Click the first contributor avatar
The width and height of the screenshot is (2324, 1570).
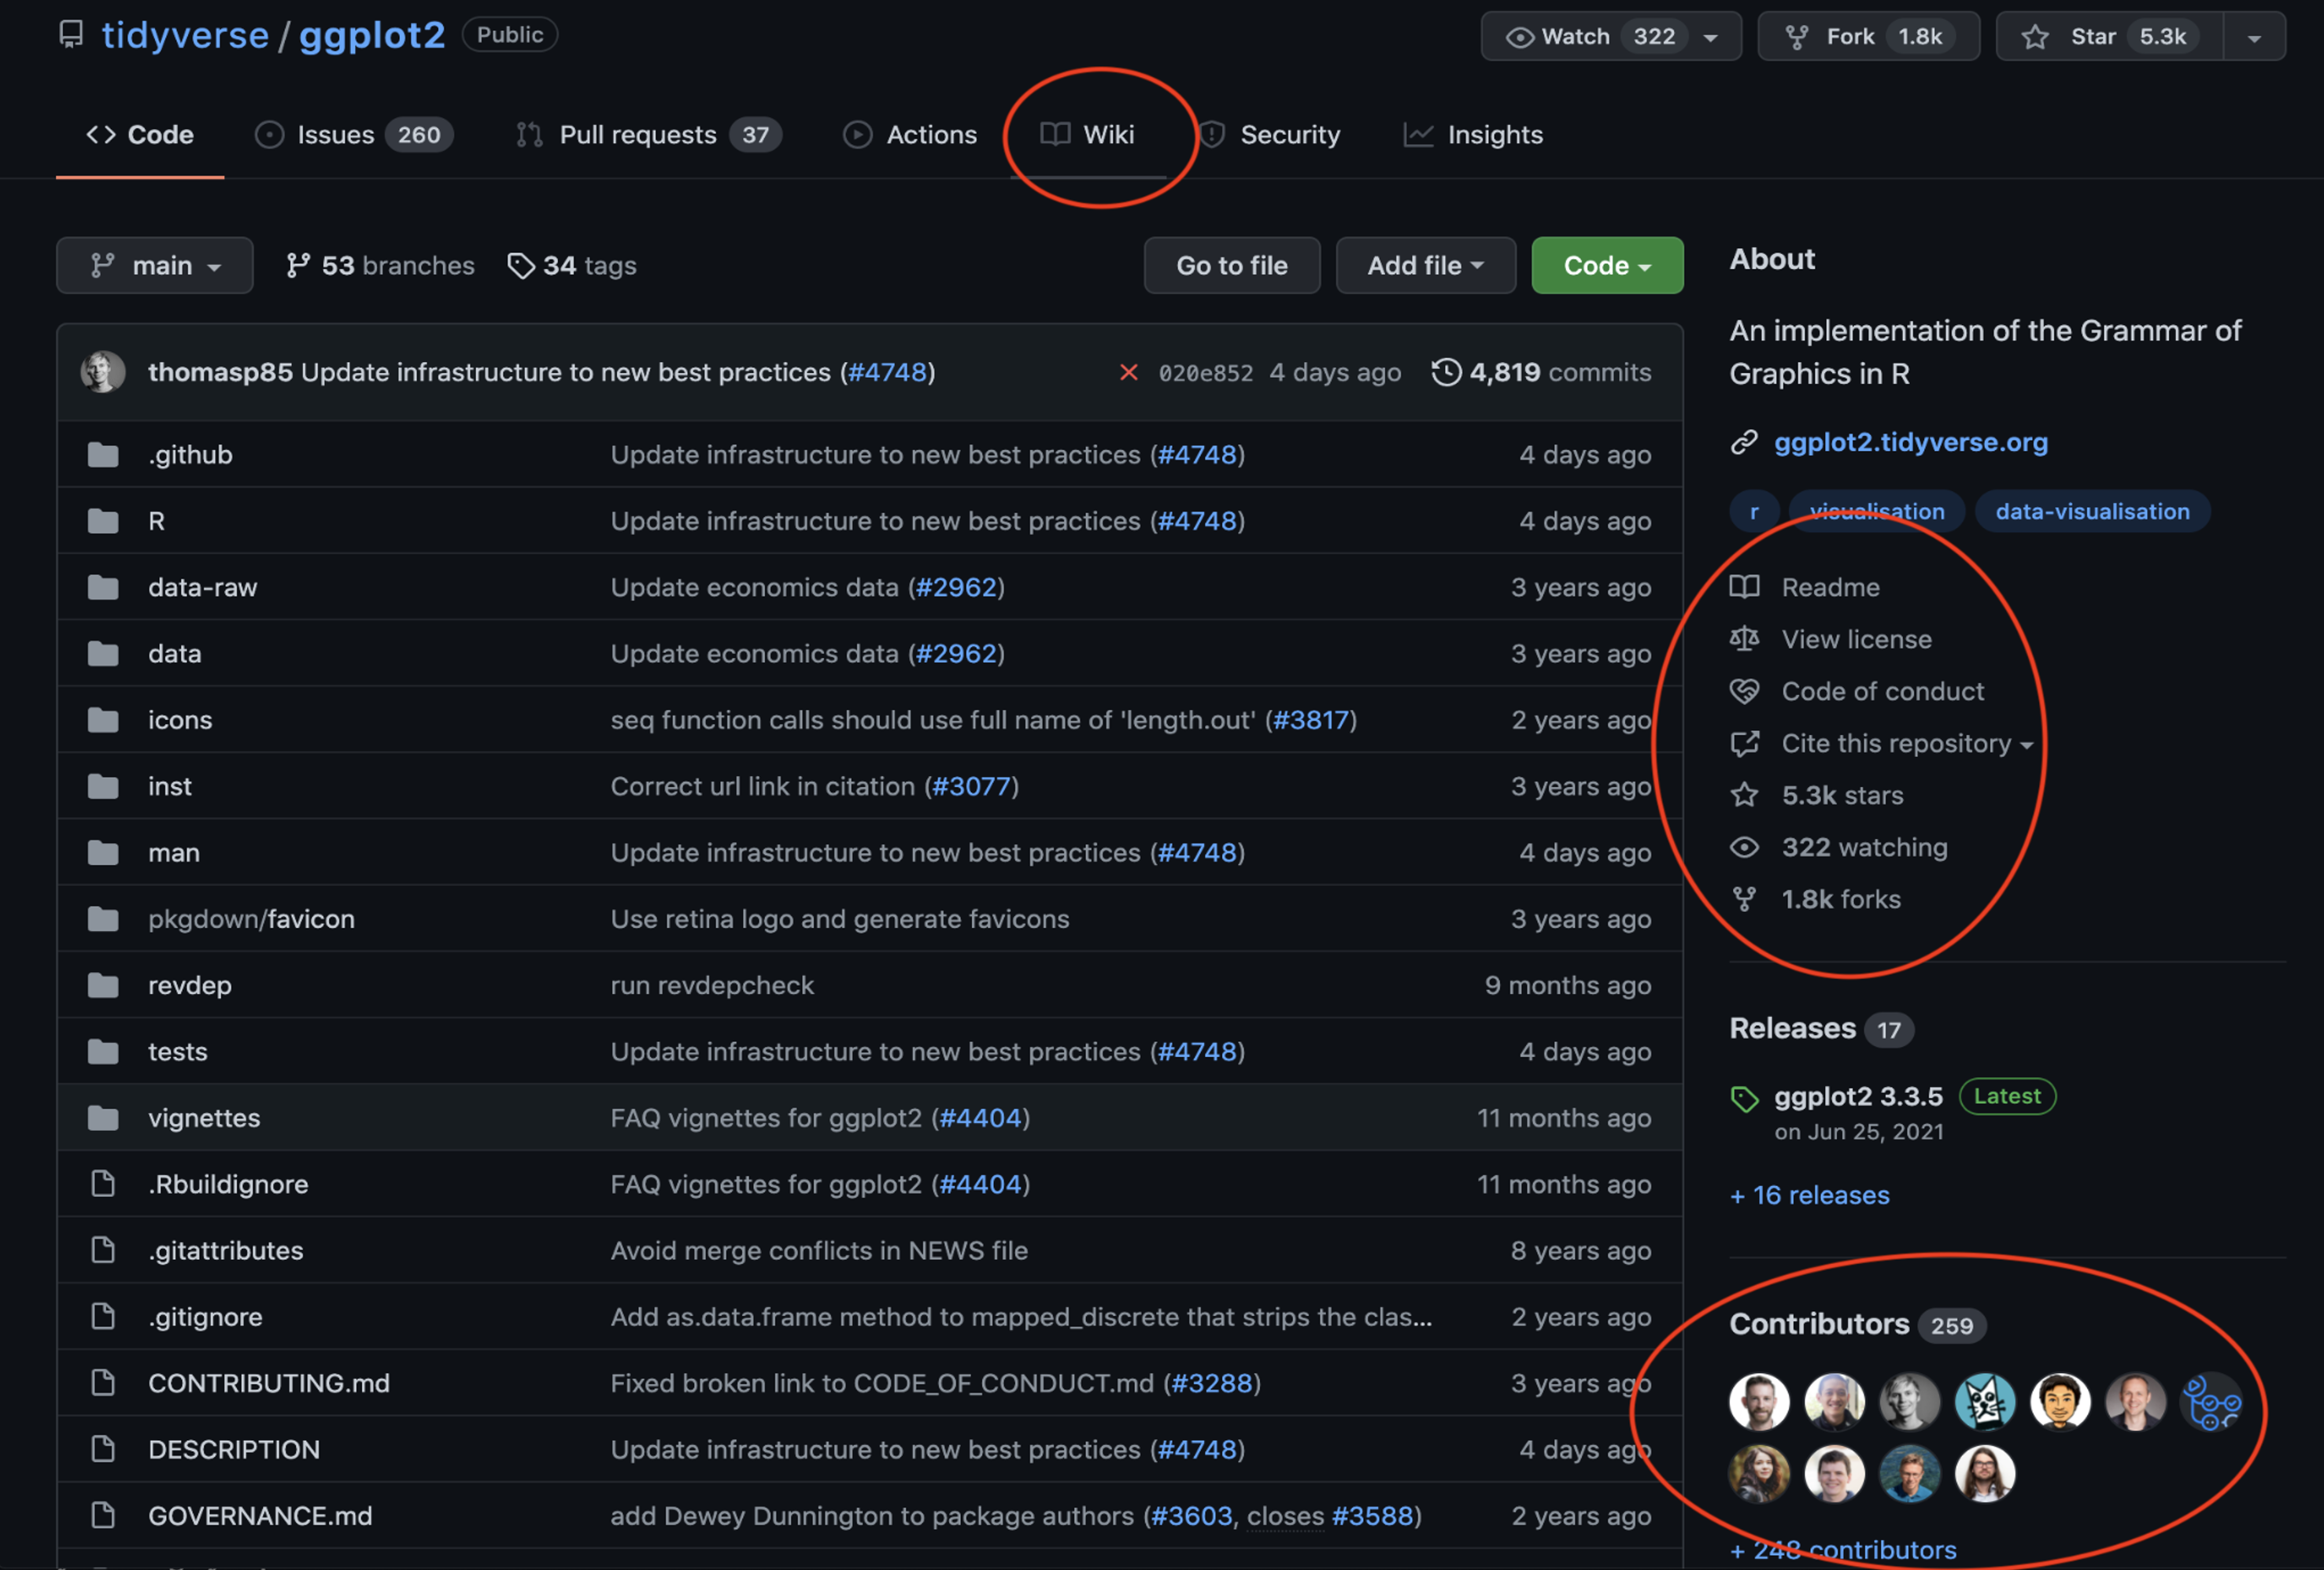click(x=1759, y=1401)
